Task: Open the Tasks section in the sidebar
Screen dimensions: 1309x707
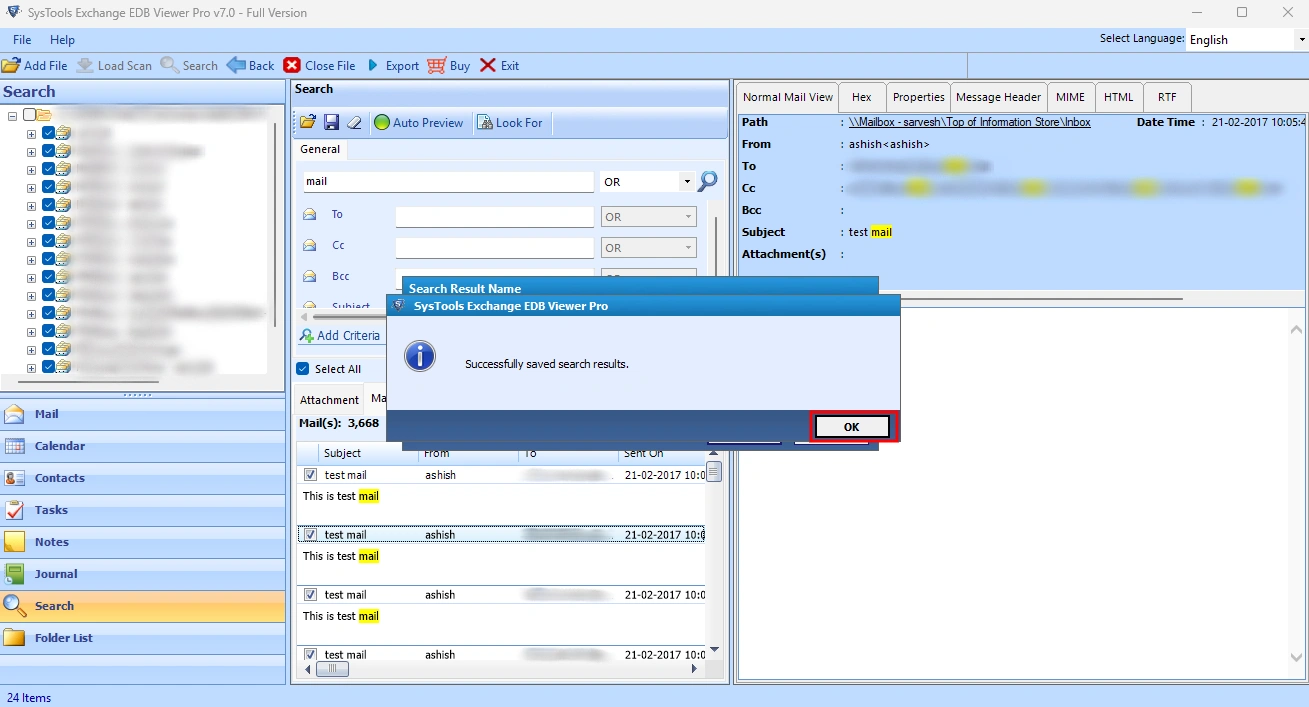Action: (143, 510)
